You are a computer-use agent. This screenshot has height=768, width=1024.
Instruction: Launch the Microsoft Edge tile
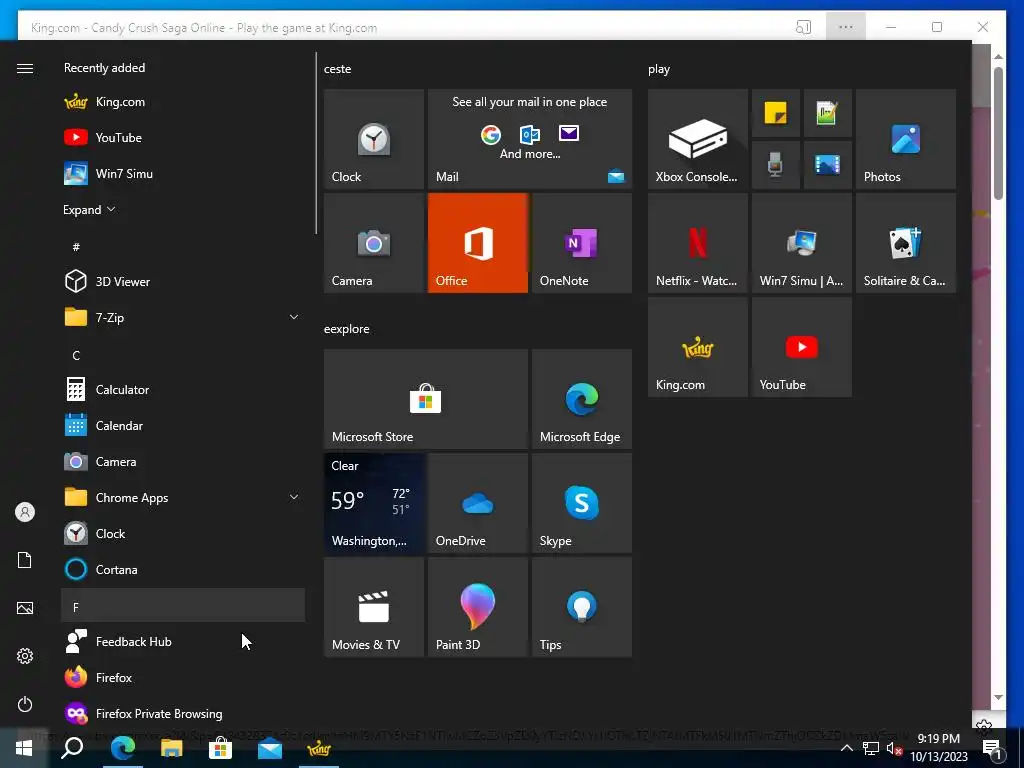[582, 399]
